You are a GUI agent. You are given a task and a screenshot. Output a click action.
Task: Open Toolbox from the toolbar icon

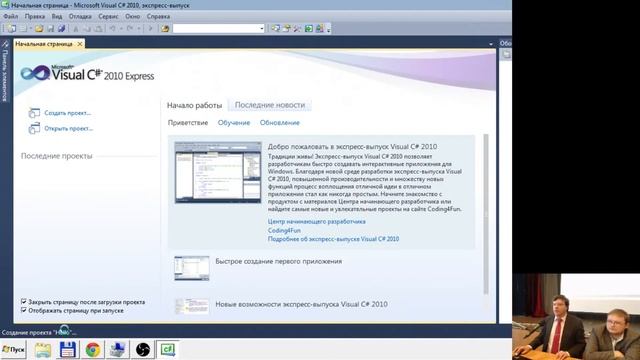pos(298,29)
